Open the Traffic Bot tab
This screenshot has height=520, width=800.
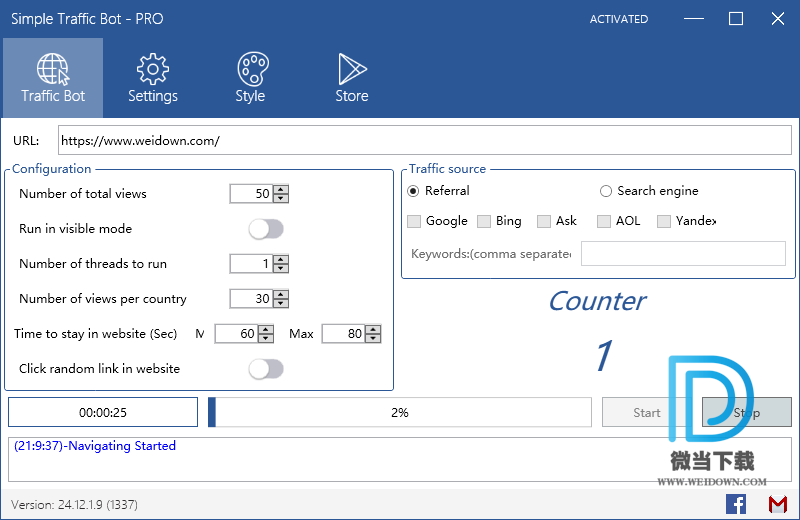(53, 78)
